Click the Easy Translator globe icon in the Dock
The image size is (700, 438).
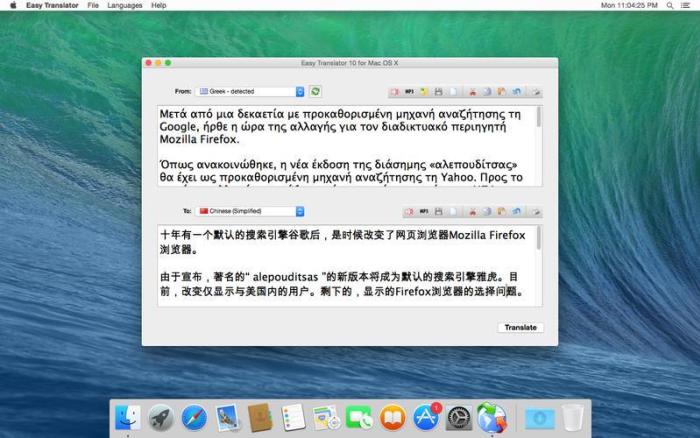tap(492, 418)
